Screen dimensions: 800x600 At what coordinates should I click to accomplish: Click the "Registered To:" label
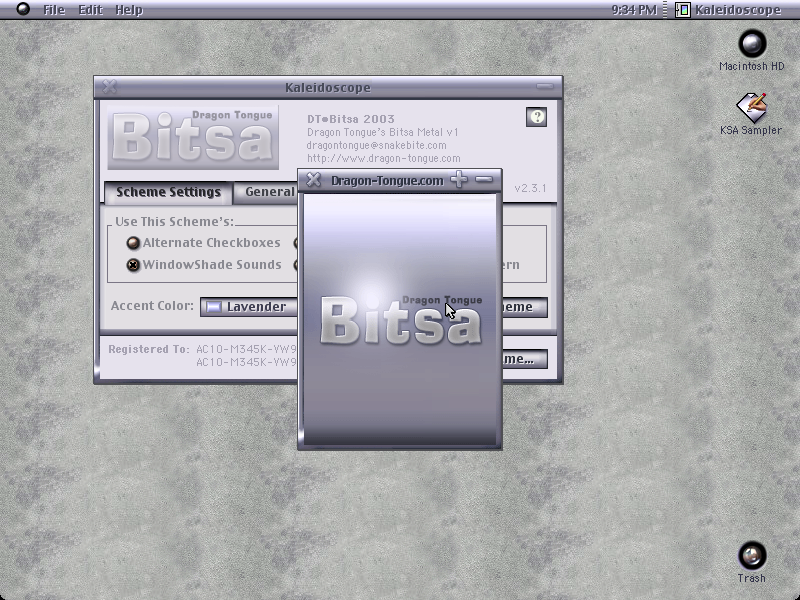click(148, 349)
